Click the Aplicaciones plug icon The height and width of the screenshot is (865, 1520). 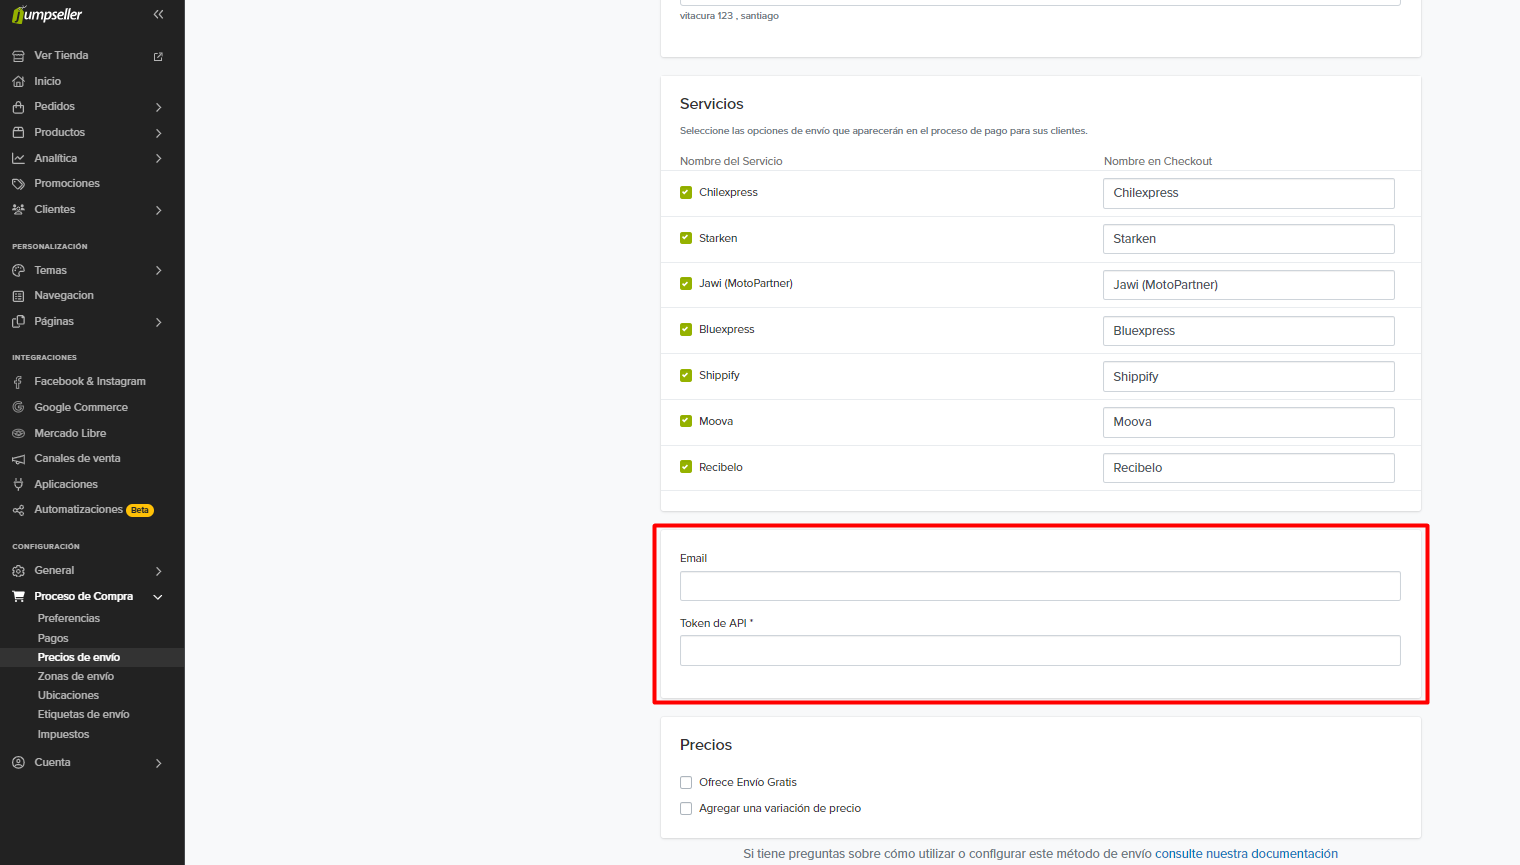coord(18,485)
